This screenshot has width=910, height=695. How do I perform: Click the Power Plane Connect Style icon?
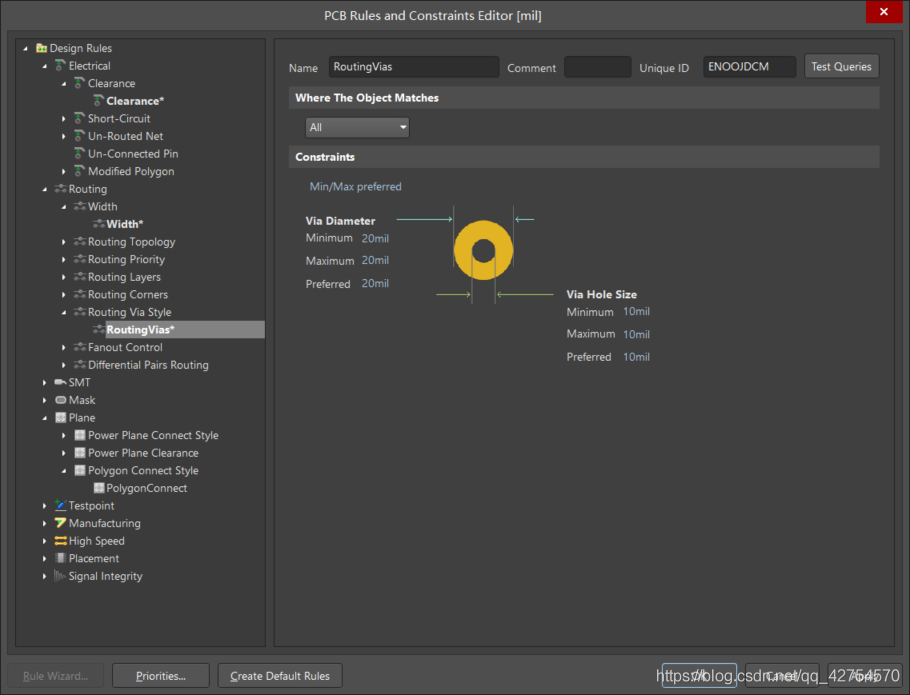click(x=80, y=435)
